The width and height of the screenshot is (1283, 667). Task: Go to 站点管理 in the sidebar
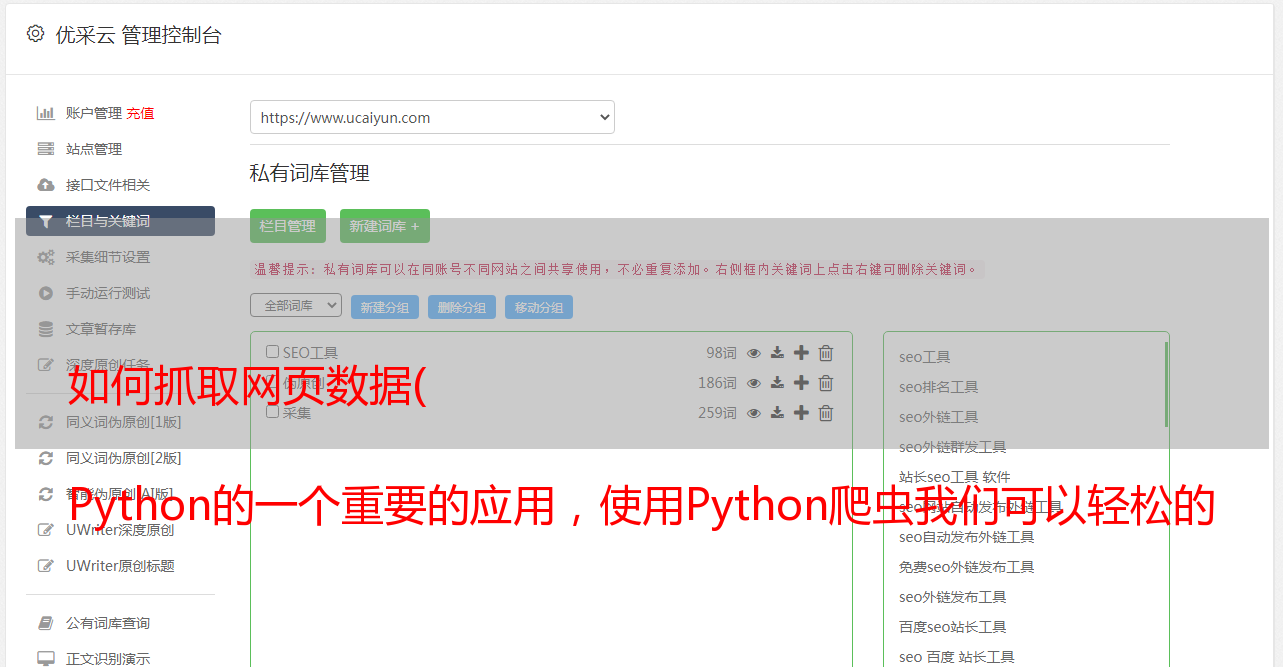point(94,149)
